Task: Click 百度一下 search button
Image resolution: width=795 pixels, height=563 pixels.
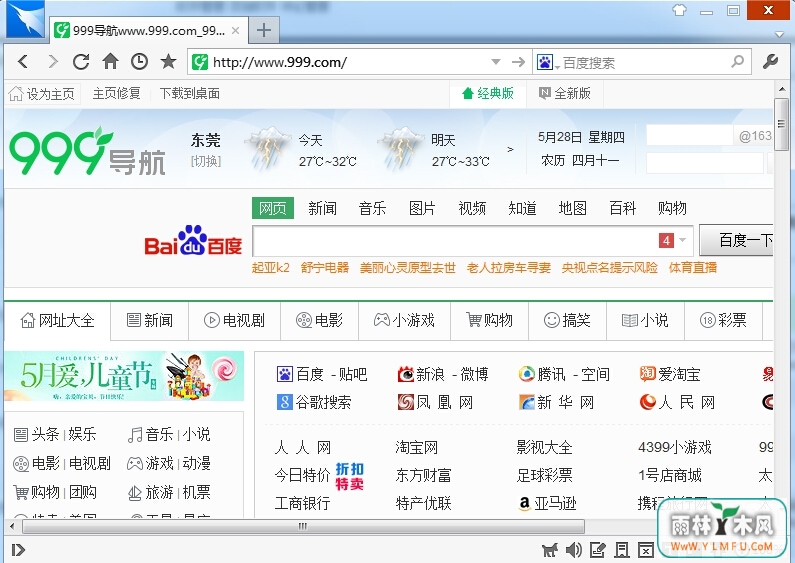Action: [x=736, y=240]
